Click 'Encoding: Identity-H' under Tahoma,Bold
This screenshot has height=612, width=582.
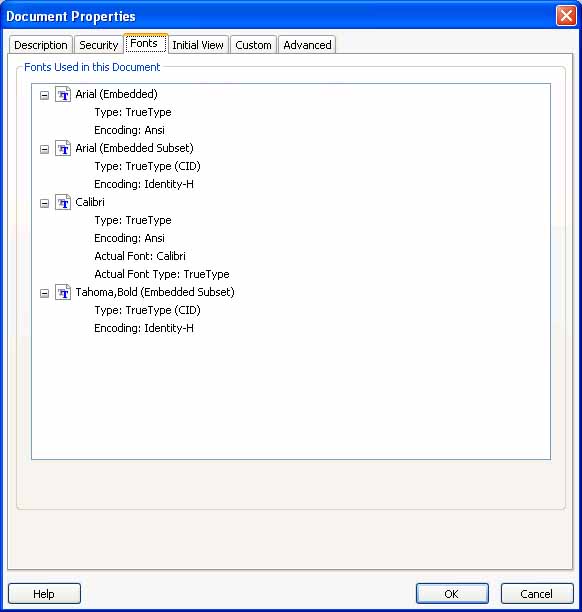(x=144, y=328)
